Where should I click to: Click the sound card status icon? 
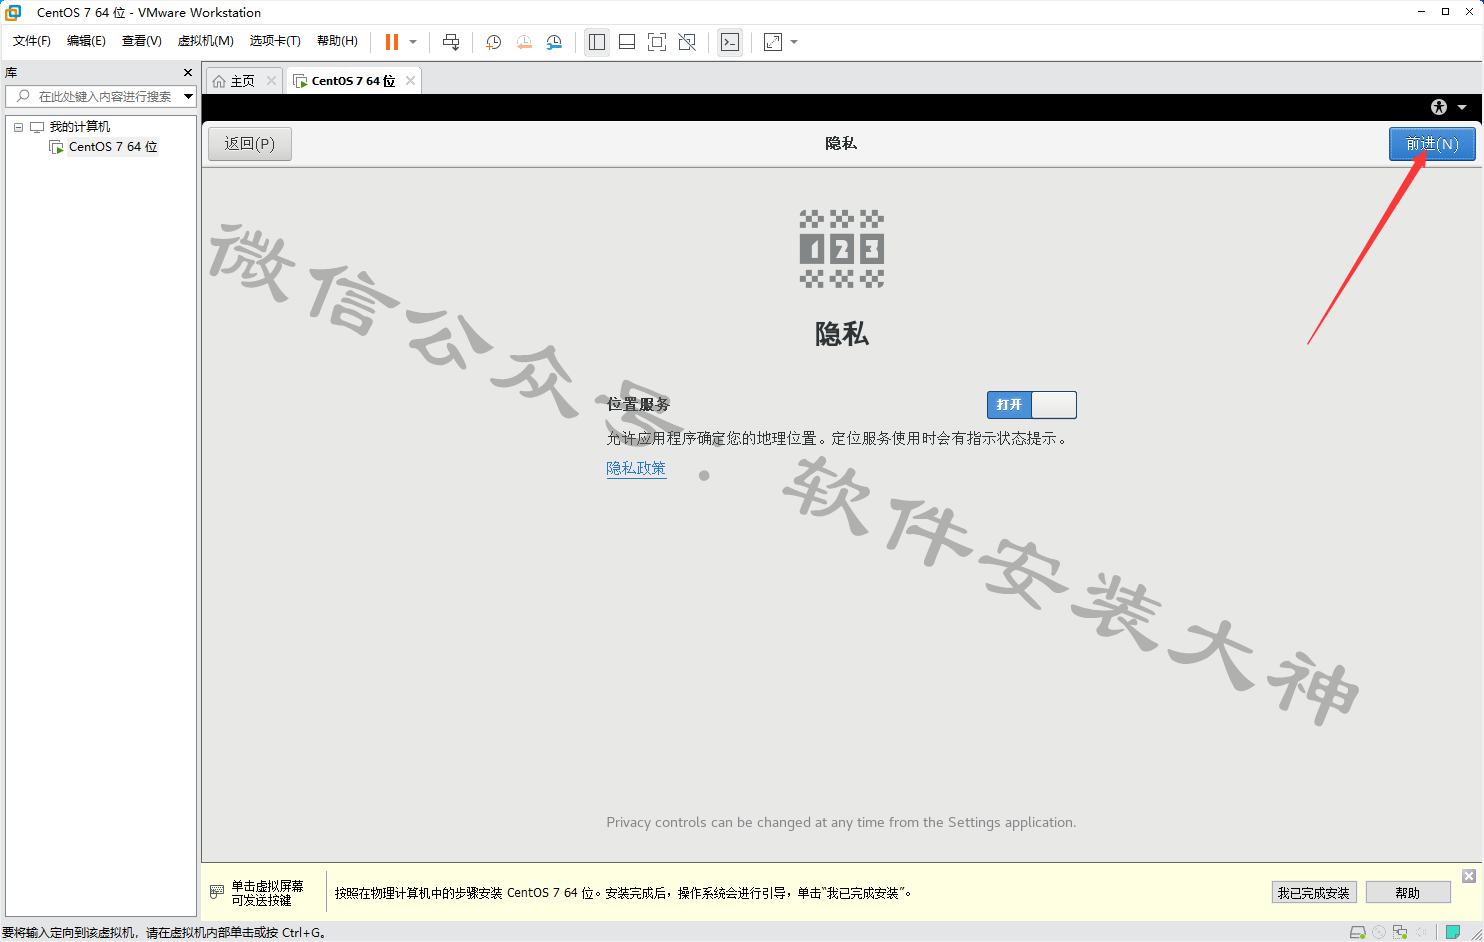pyautogui.click(x=1421, y=932)
